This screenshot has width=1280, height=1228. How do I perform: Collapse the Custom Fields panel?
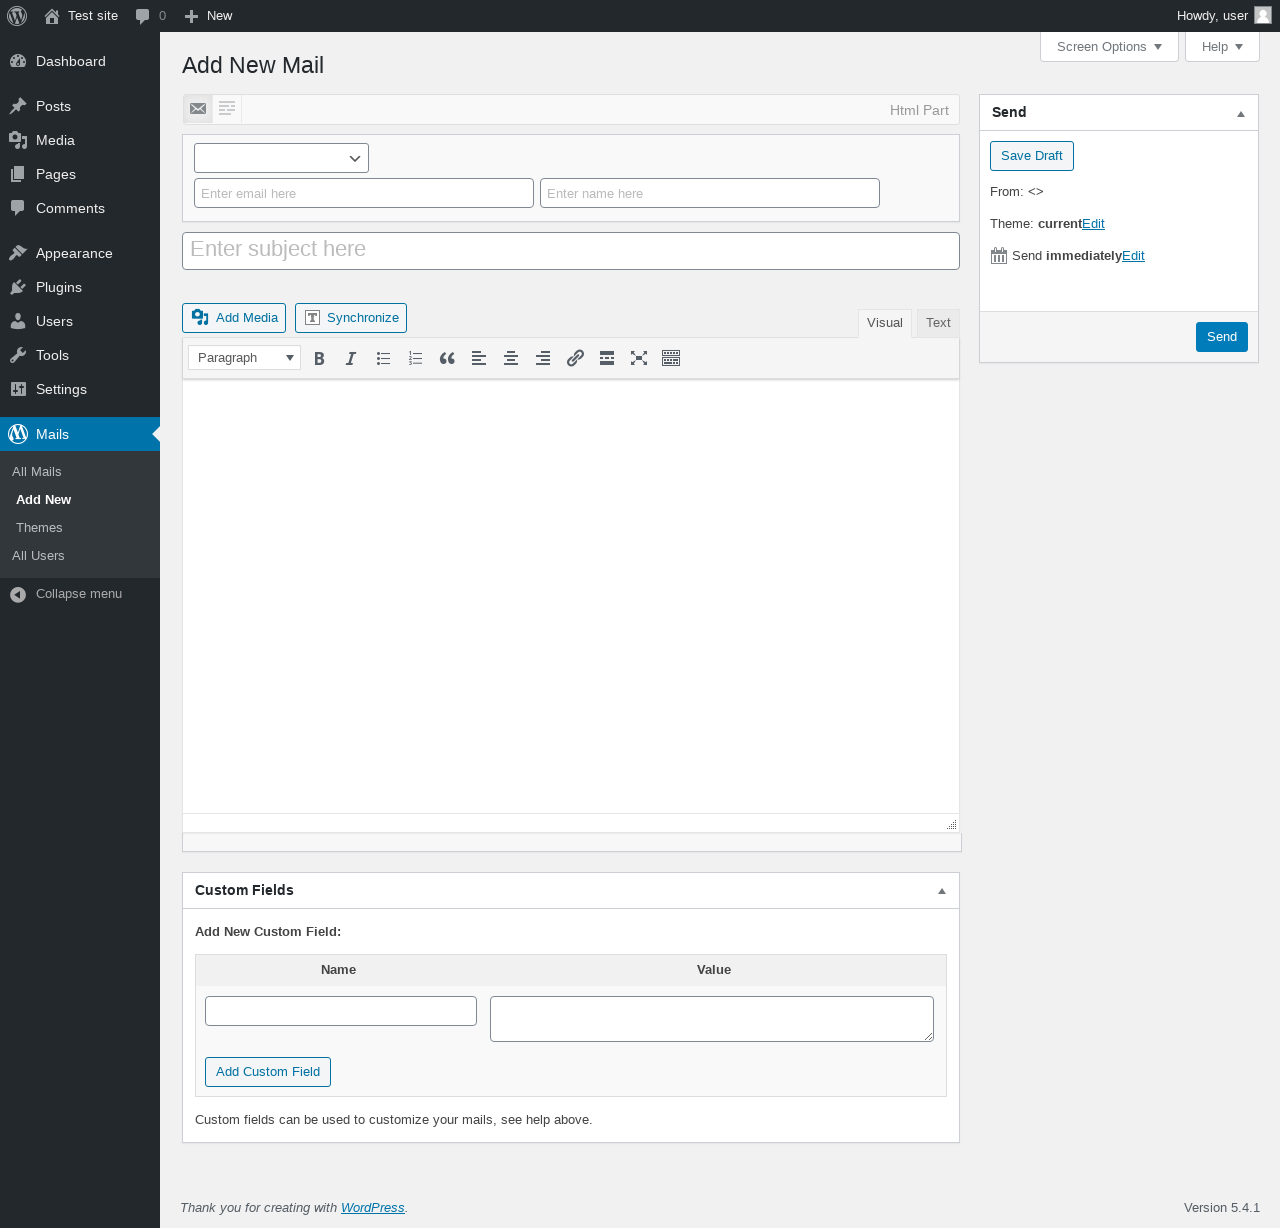point(942,891)
